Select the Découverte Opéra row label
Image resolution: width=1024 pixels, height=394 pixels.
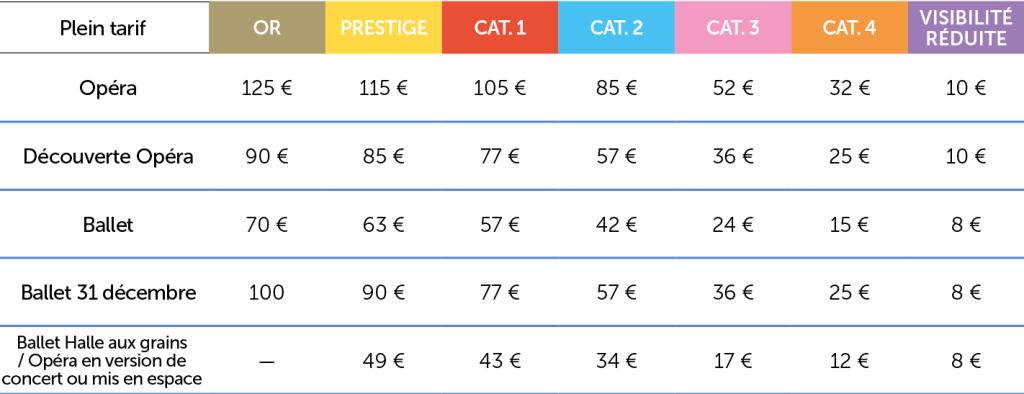click(108, 157)
